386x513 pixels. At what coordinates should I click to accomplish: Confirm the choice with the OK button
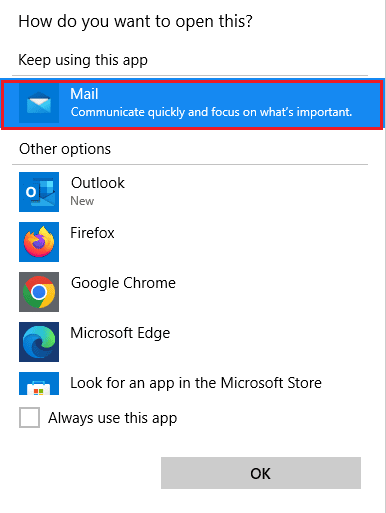pos(261,473)
